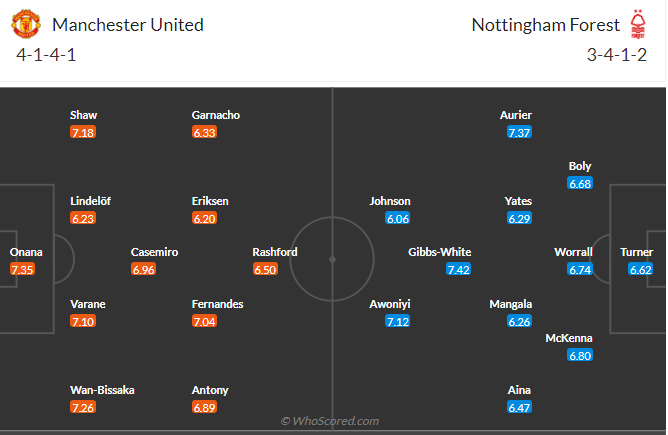
Task: Click the WhoScored.com watermark
Action: (330, 421)
